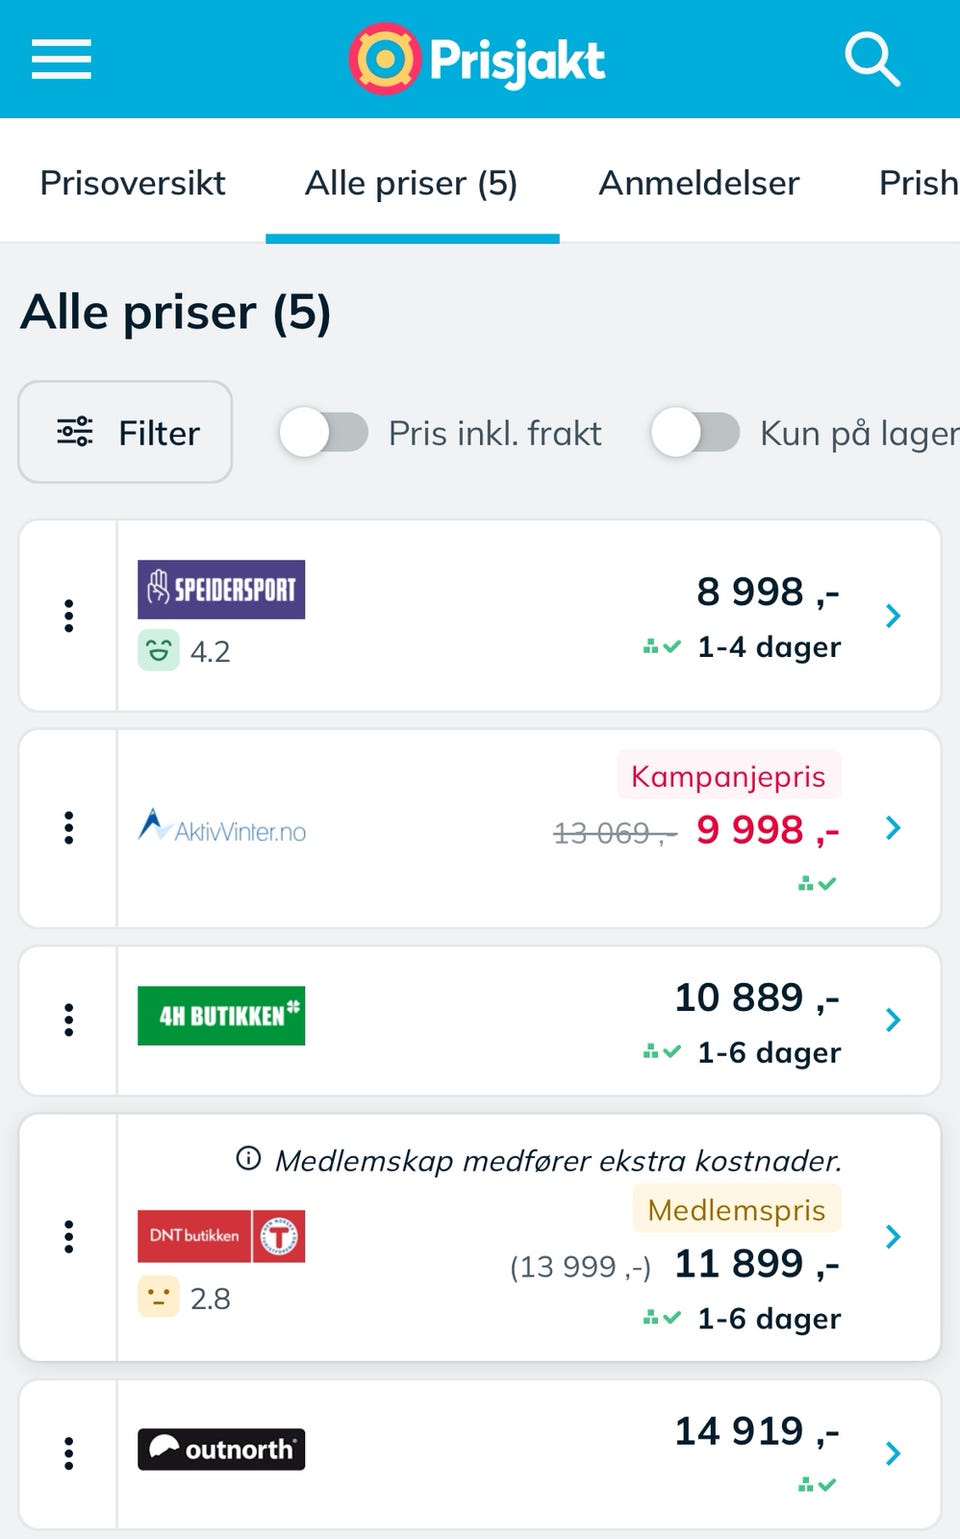Click the Speidersport store logo
Image resolution: width=960 pixels, height=1539 pixels.
point(221,589)
